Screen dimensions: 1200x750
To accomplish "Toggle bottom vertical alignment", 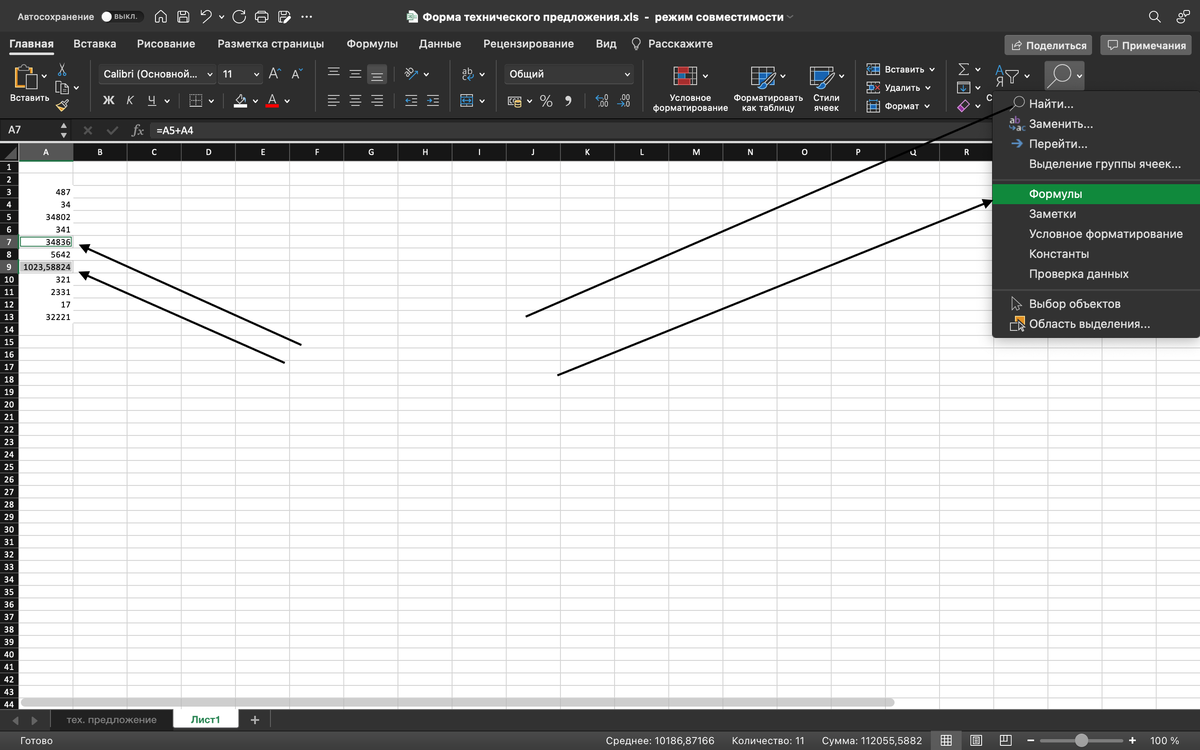I will click(377, 74).
